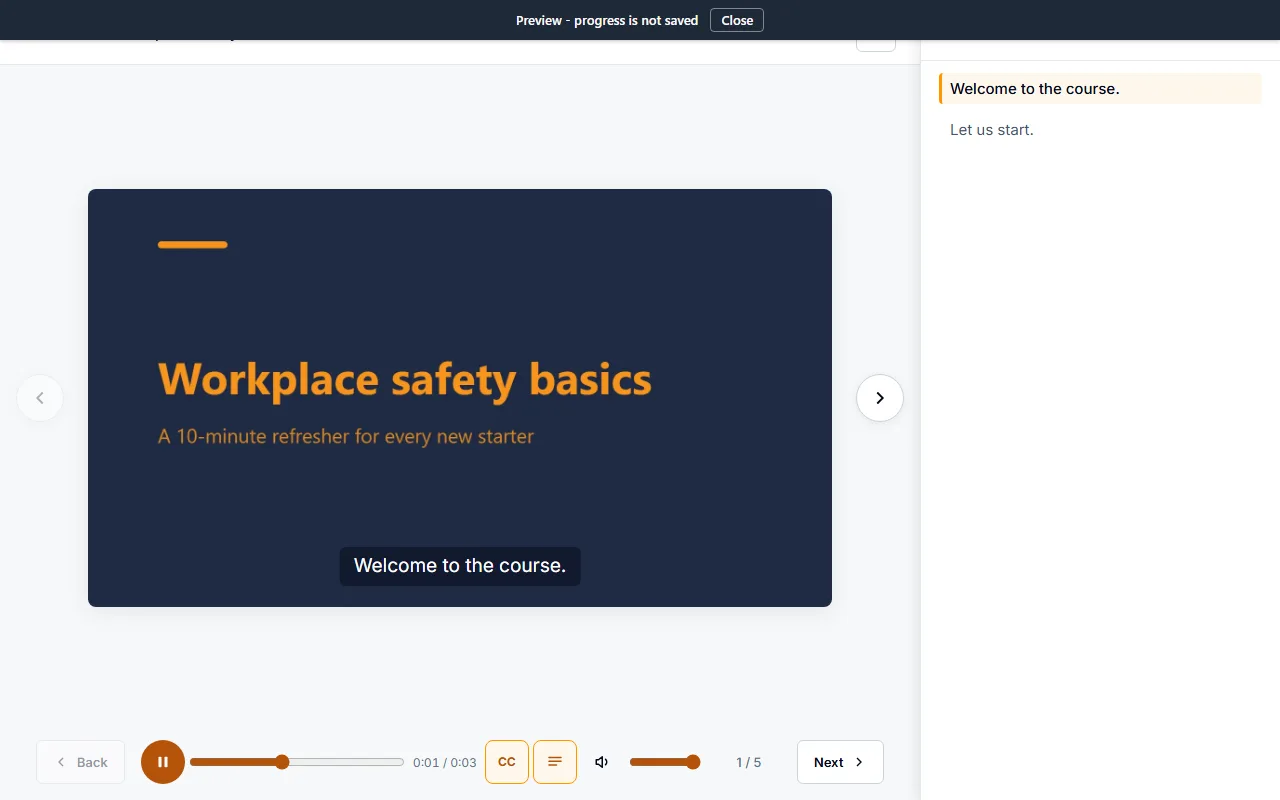Mute the audio with the speaker icon
The height and width of the screenshot is (800, 1280).
tap(602, 762)
